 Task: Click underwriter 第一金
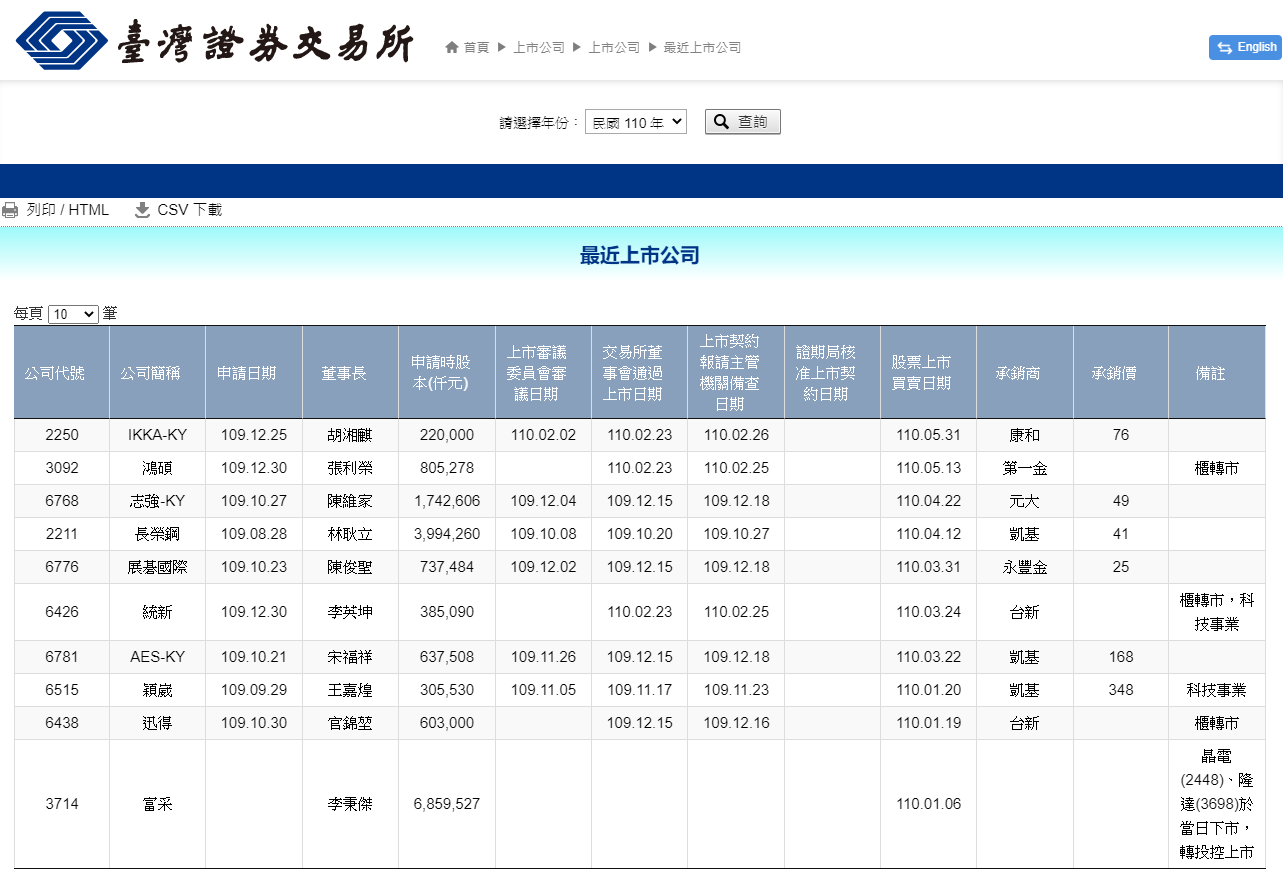(1025, 468)
